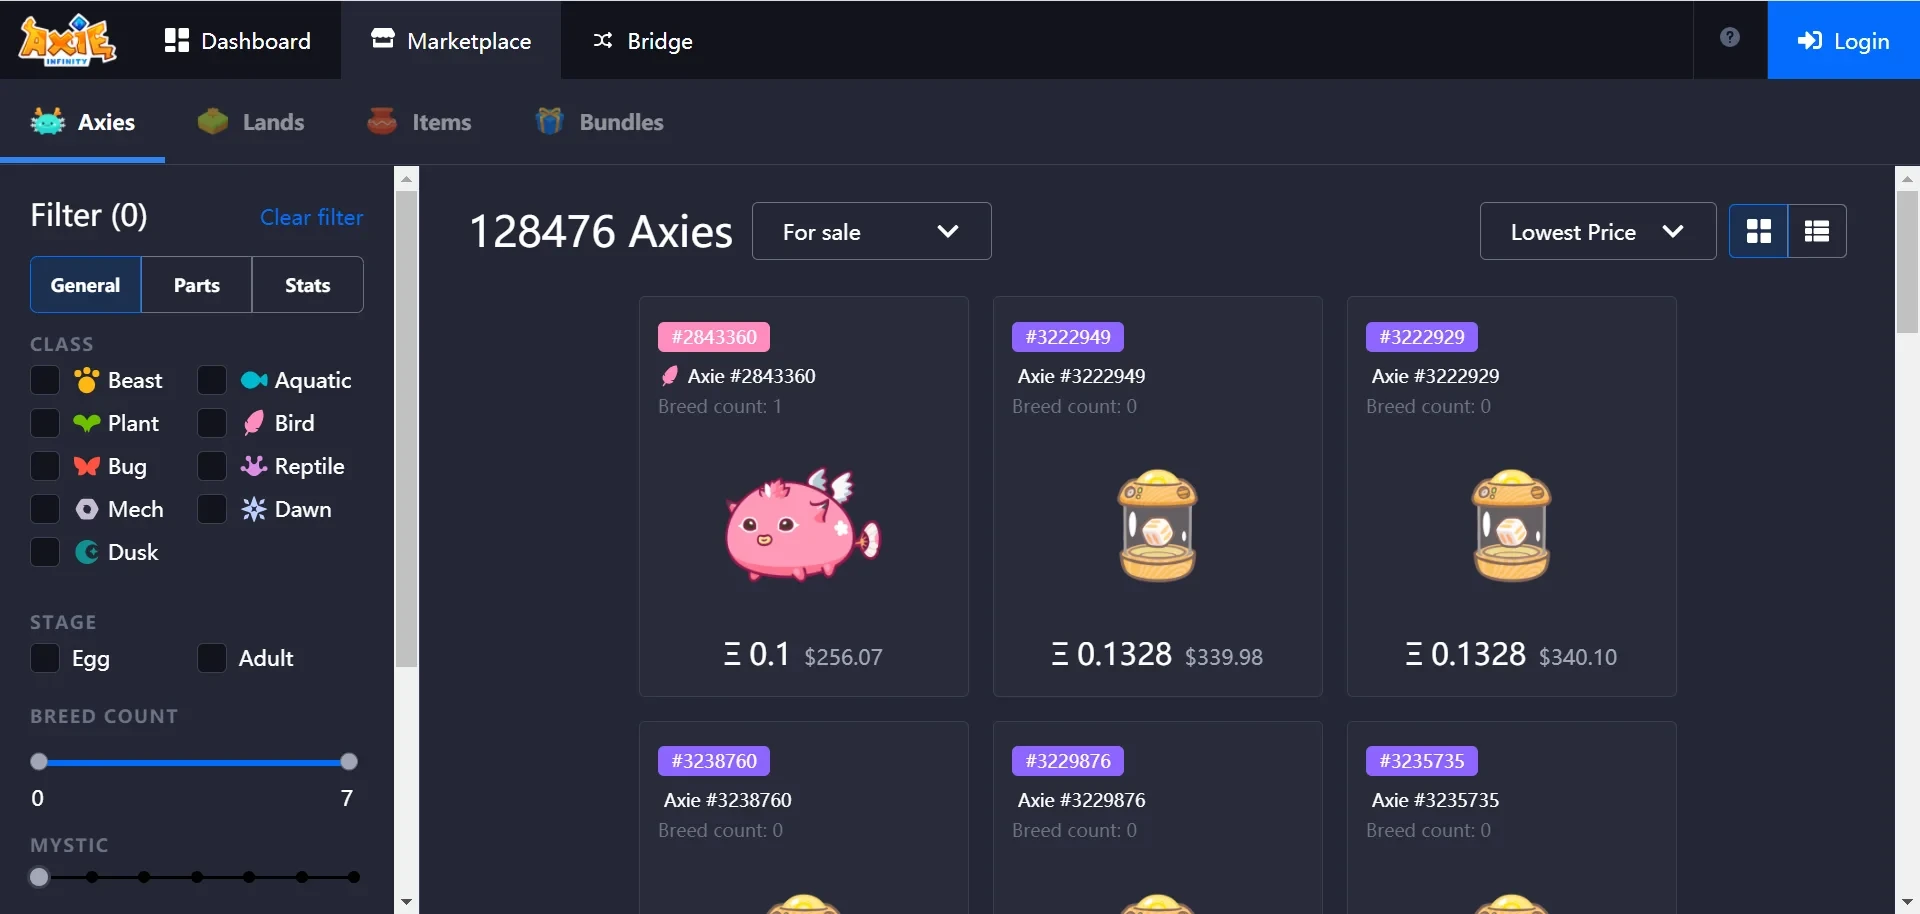Image resolution: width=1920 pixels, height=914 pixels.
Task: Click the Axie Infinity logo
Action: click(68, 40)
